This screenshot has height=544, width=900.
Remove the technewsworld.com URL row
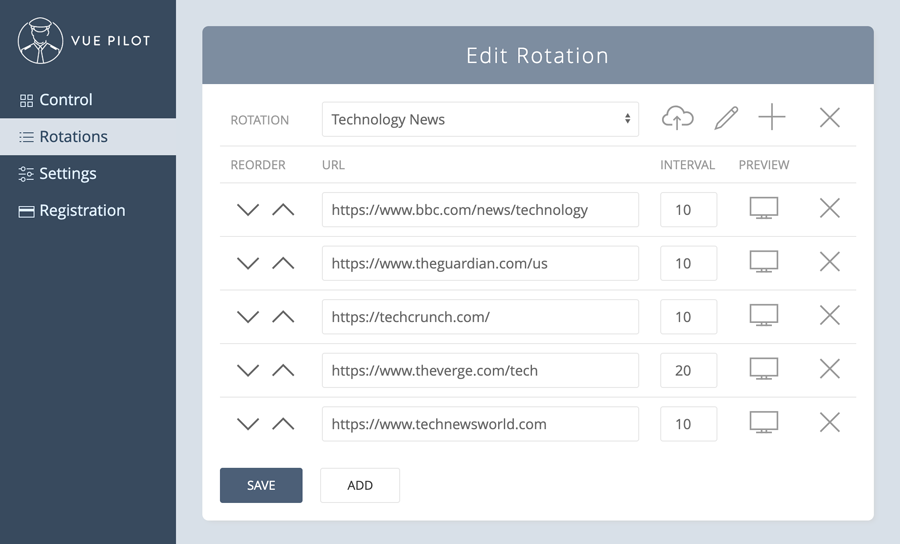pyautogui.click(x=829, y=422)
